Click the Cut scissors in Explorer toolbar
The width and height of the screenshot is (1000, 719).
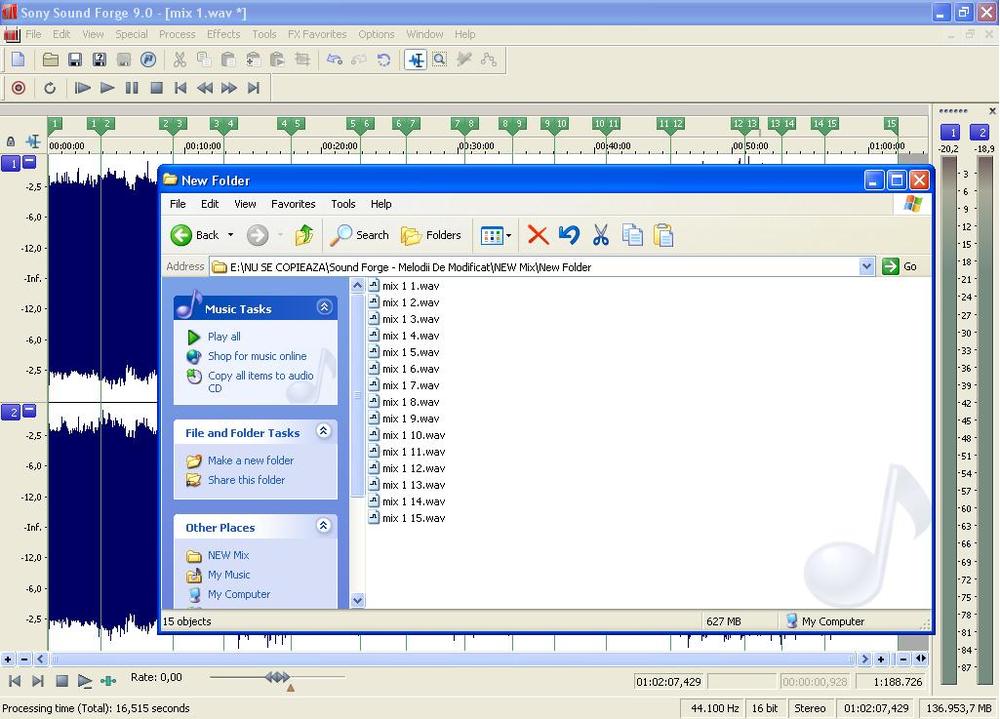[600, 235]
